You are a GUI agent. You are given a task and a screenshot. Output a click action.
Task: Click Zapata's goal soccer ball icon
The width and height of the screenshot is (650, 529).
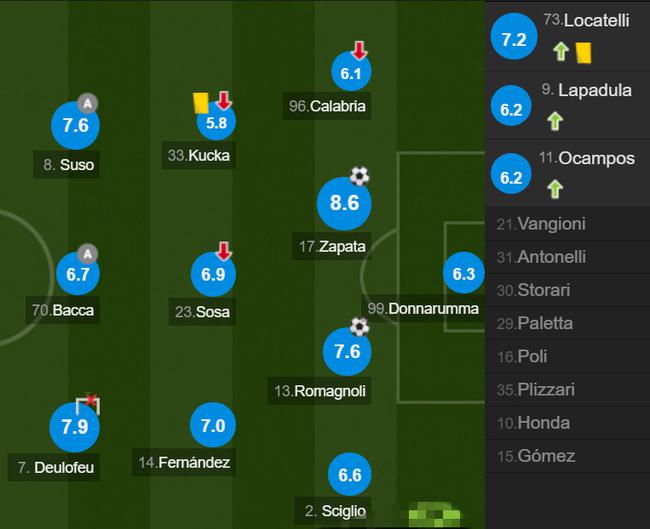(359, 176)
